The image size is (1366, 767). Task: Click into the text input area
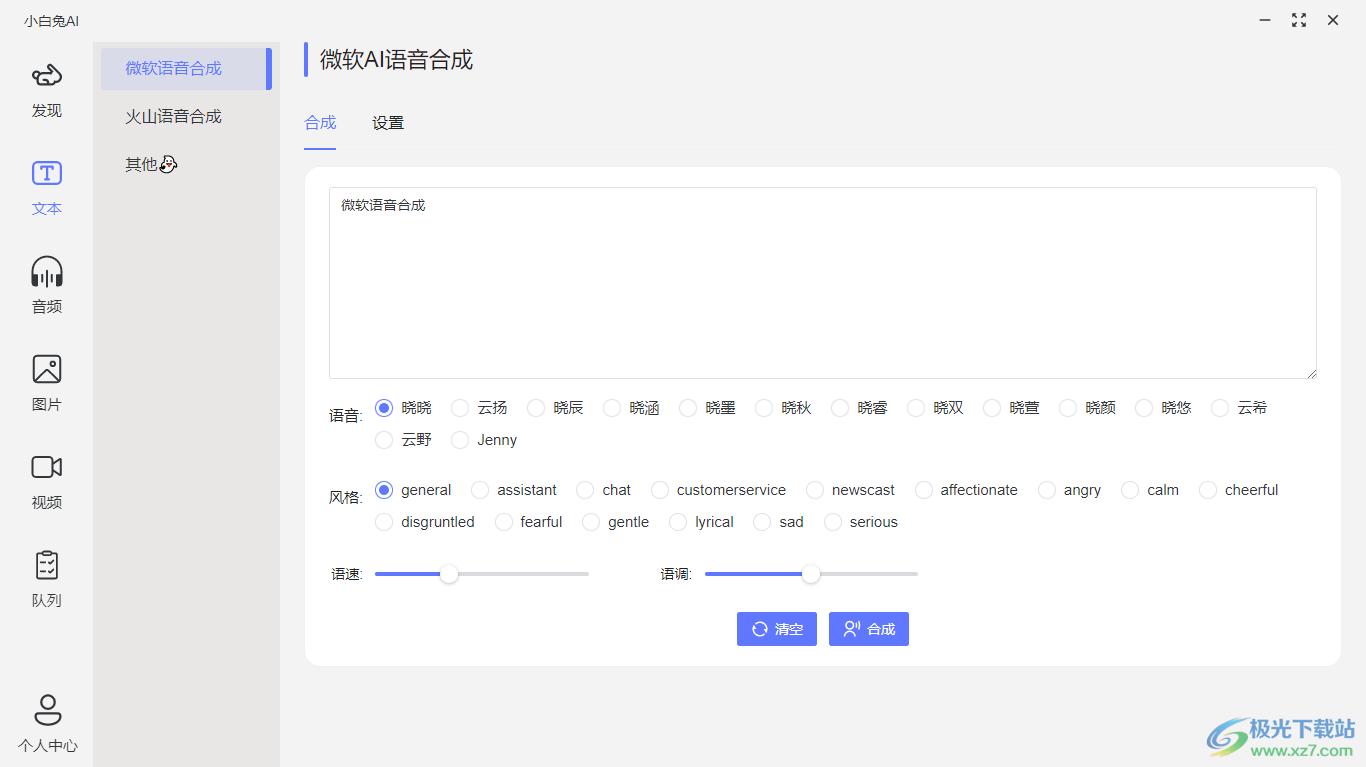[x=823, y=283]
